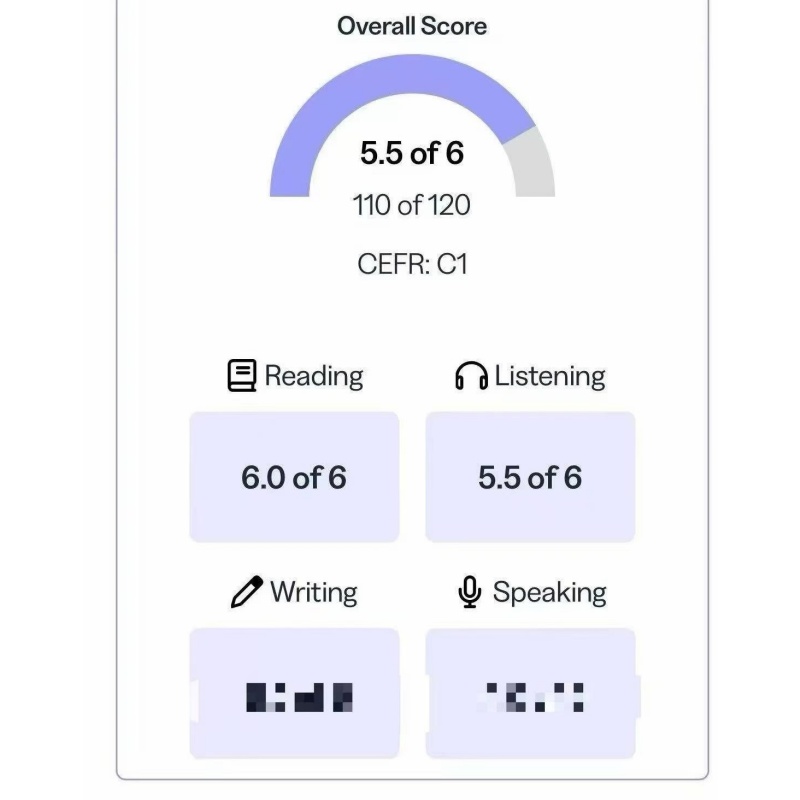Image resolution: width=800 pixels, height=800 pixels.
Task: Click the Speaking section label
Action: click(x=549, y=593)
